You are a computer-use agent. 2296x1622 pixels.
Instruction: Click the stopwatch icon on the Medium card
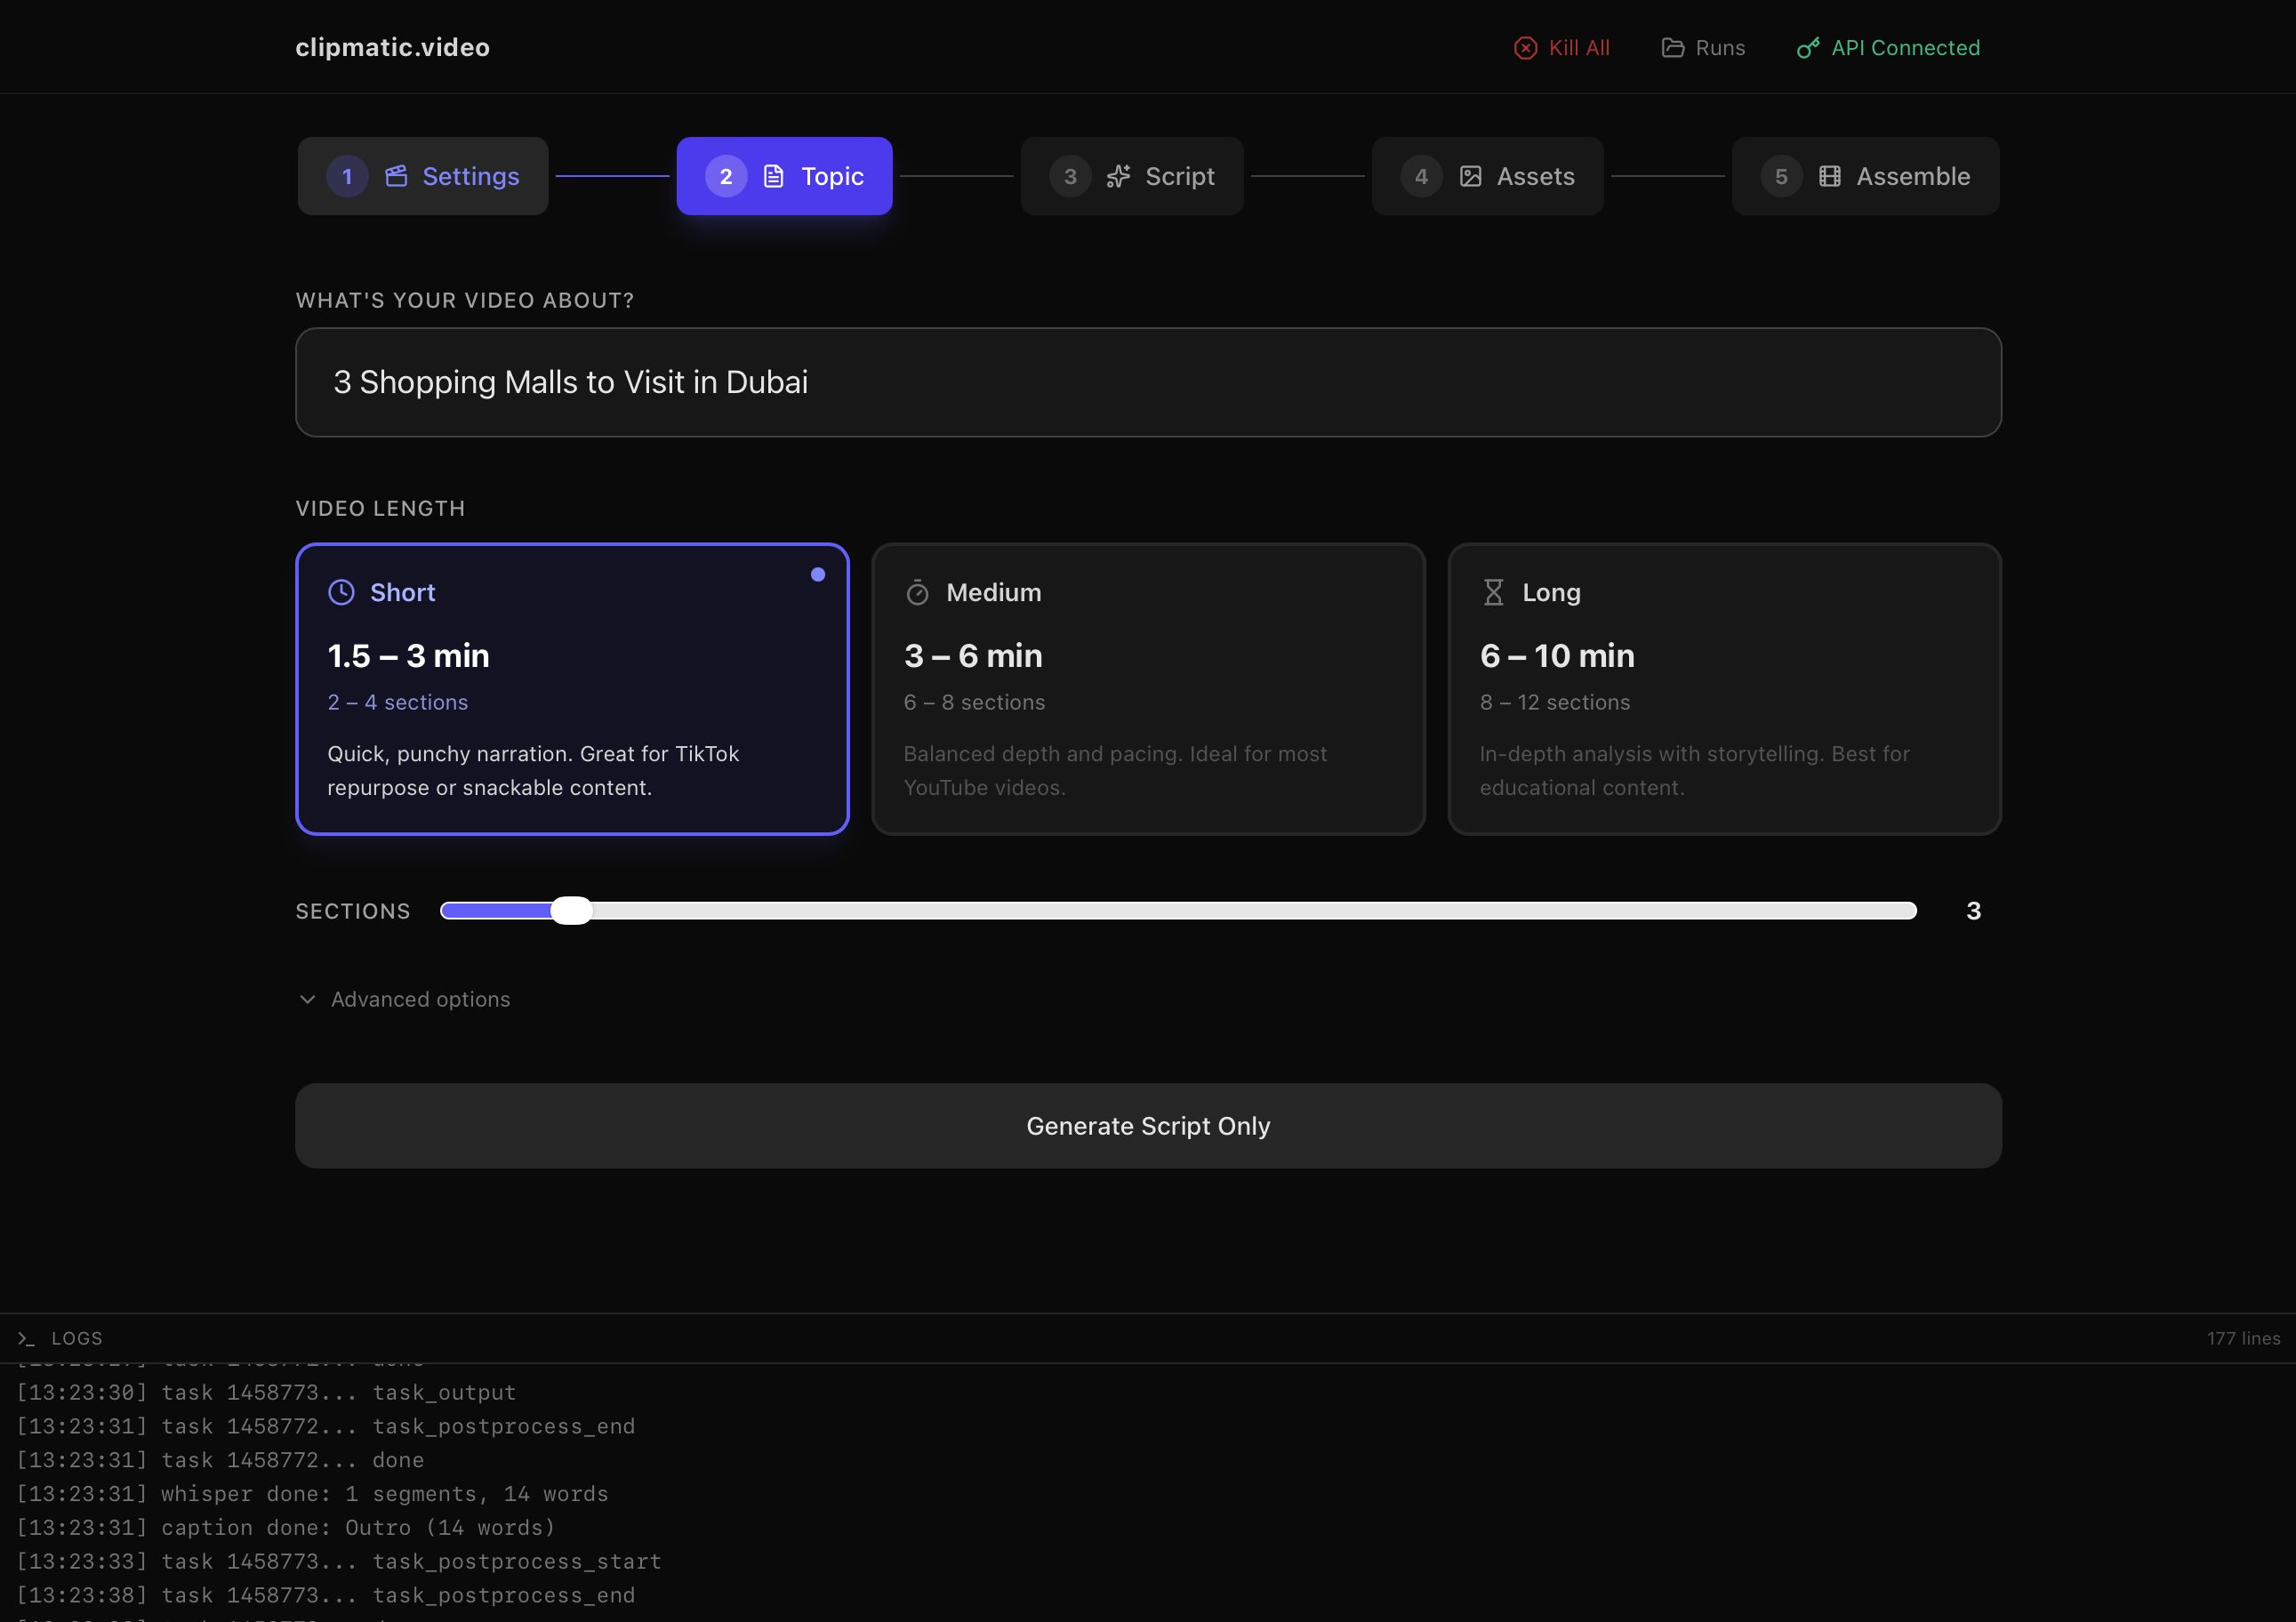coord(917,592)
